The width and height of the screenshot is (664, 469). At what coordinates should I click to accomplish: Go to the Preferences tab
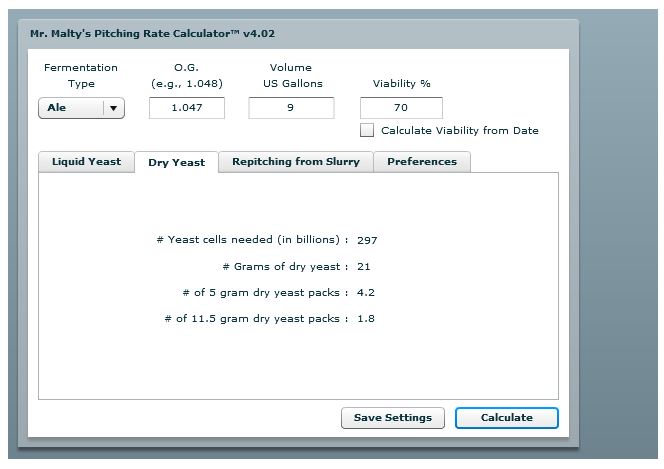pyautogui.click(x=421, y=162)
